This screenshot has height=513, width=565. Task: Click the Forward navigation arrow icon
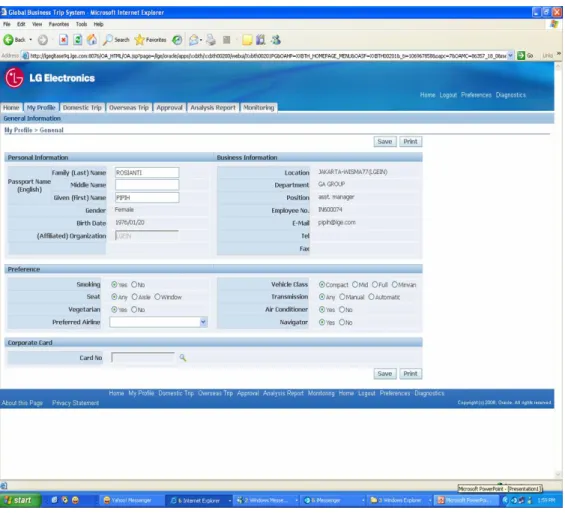coord(43,40)
